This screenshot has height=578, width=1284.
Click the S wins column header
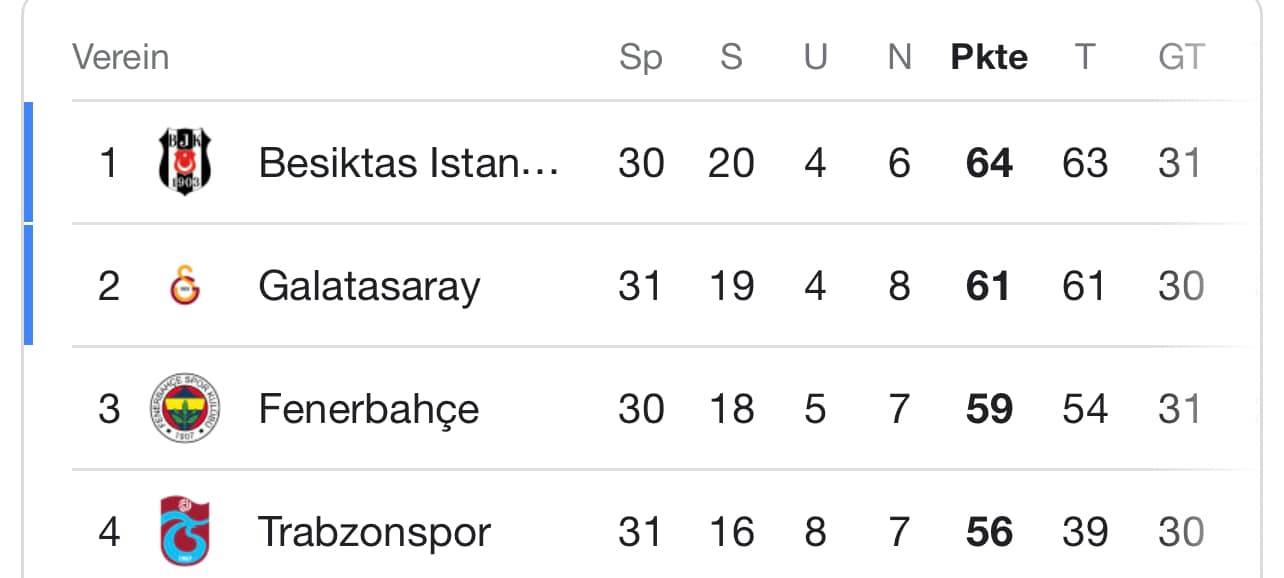[x=731, y=57]
